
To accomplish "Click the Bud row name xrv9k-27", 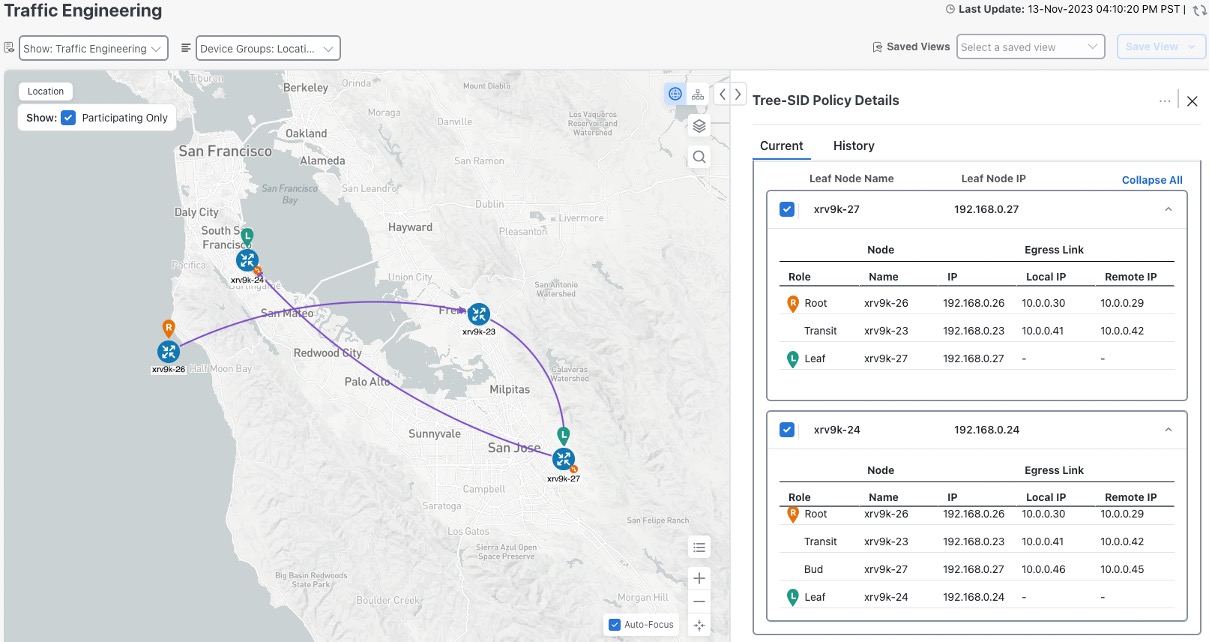I will coord(886,569).
